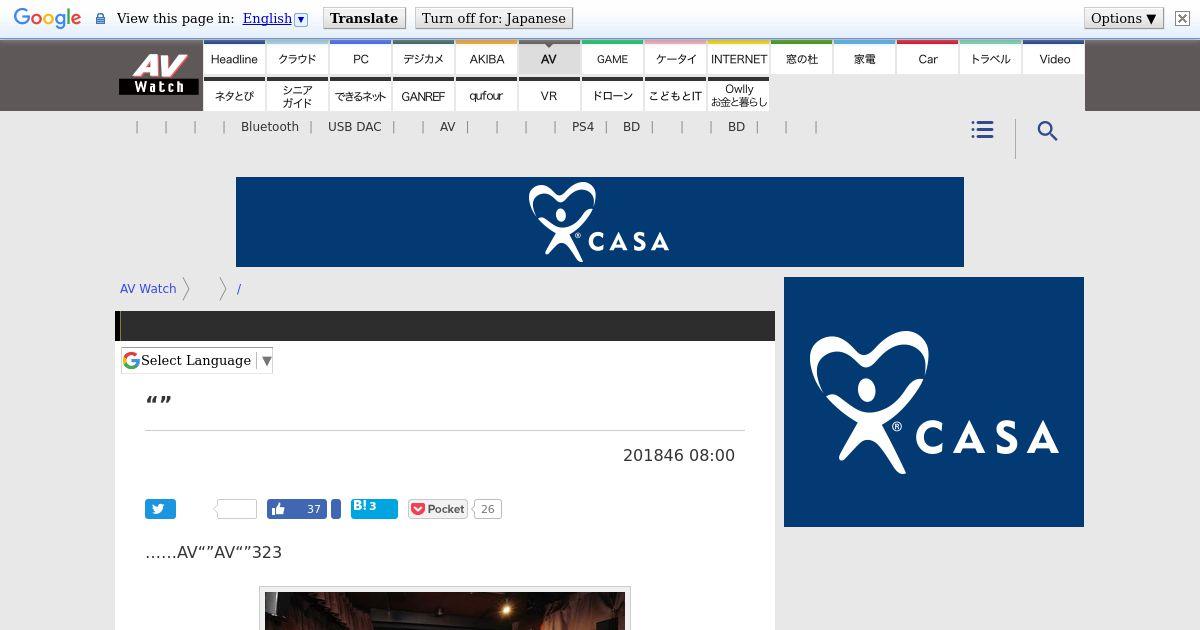Image resolution: width=1200 pixels, height=630 pixels.
Task: Open the 家電 tab
Action: pos(864,58)
